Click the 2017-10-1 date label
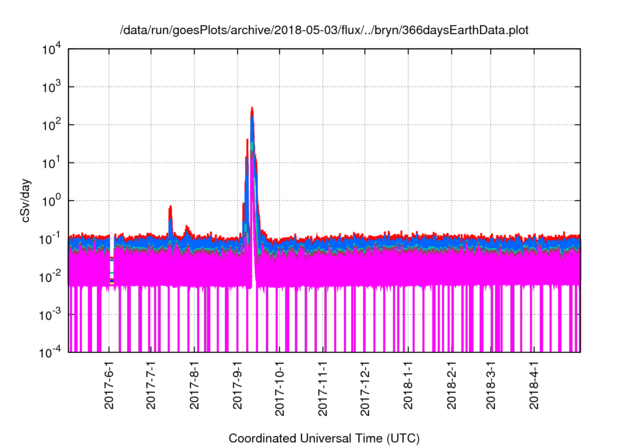 click(x=280, y=388)
